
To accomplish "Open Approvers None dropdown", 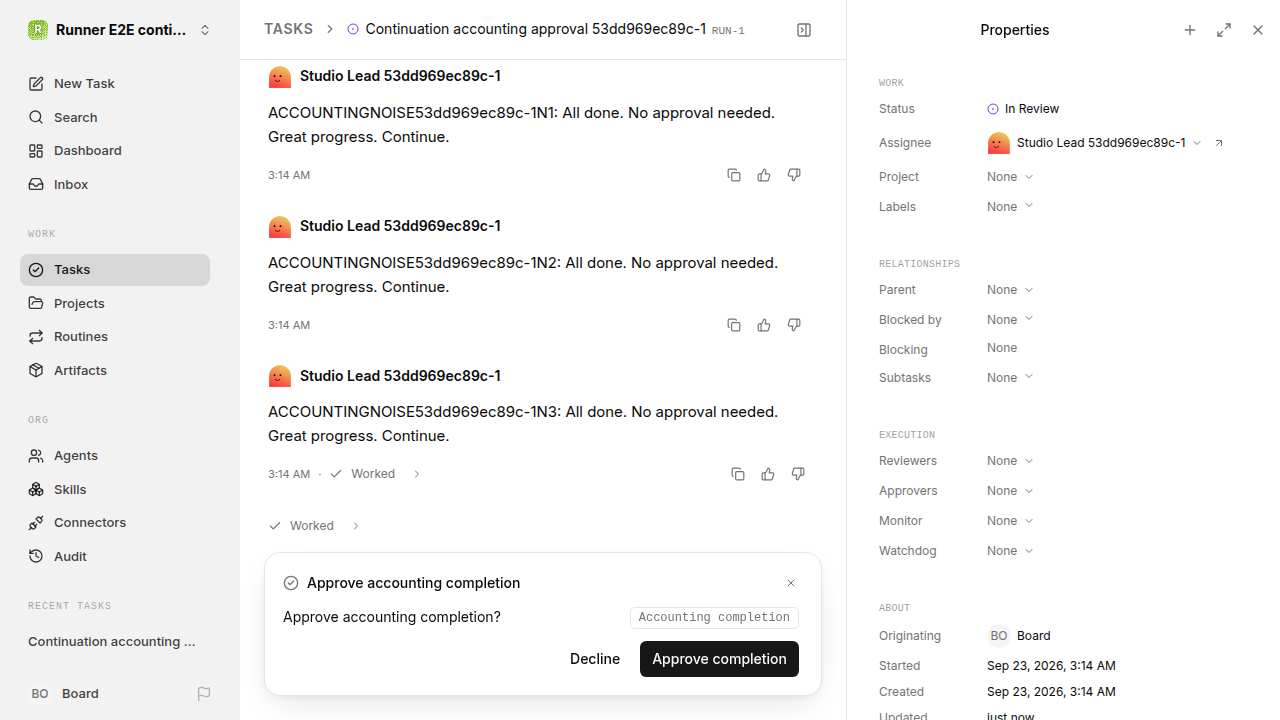I will tap(1010, 491).
